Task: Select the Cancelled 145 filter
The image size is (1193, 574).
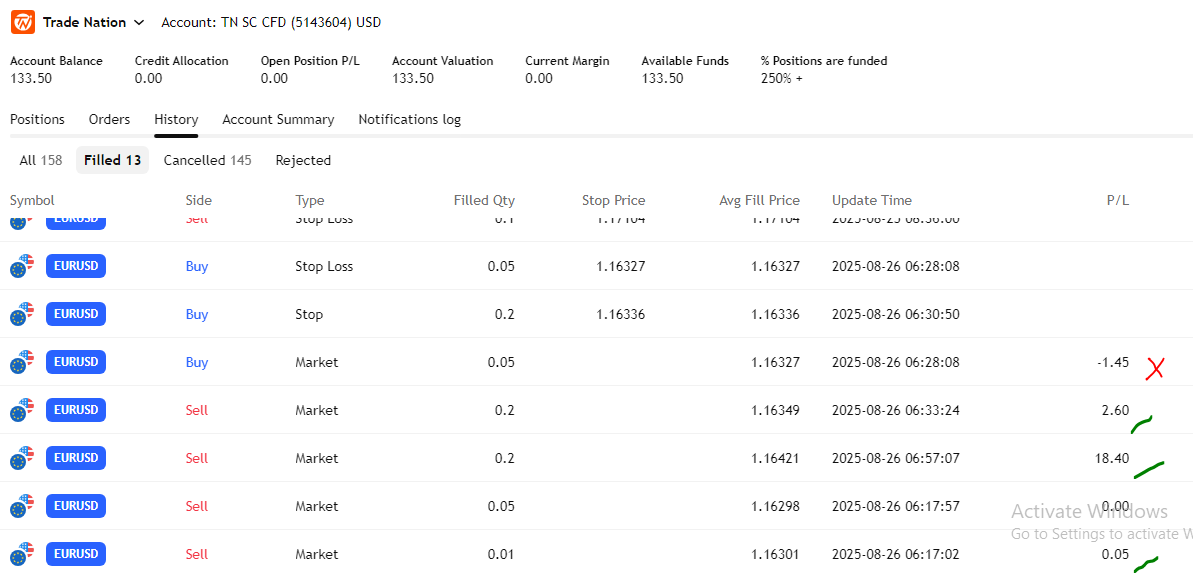Action: pyautogui.click(x=207, y=160)
